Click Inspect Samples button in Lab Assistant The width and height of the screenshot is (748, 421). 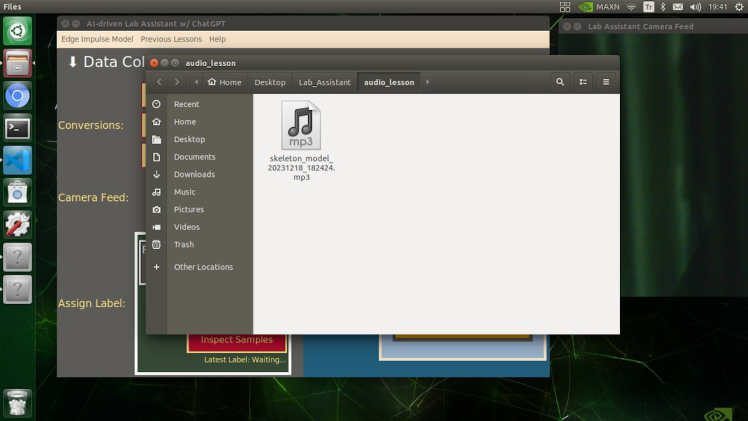tap(237, 341)
